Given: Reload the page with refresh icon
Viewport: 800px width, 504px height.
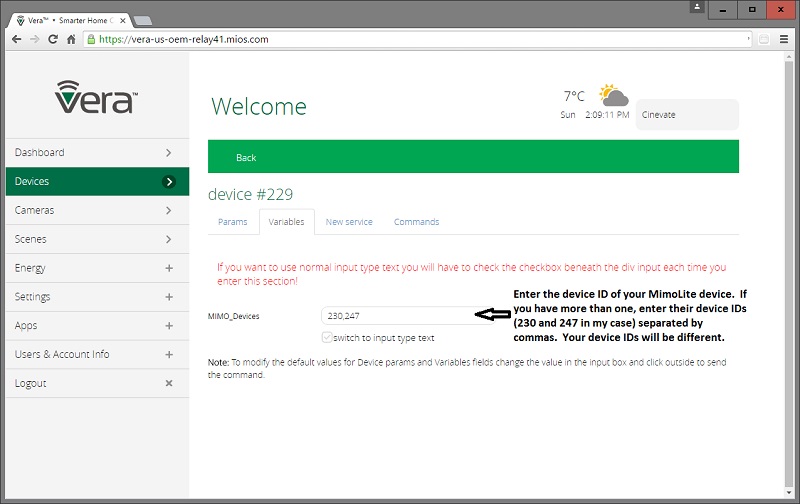Looking at the screenshot, I should (x=53, y=39).
